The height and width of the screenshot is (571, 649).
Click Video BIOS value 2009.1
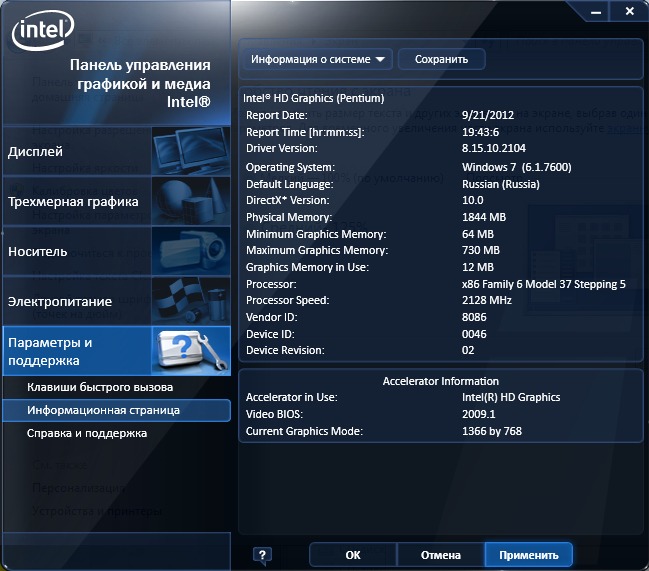tap(478, 414)
